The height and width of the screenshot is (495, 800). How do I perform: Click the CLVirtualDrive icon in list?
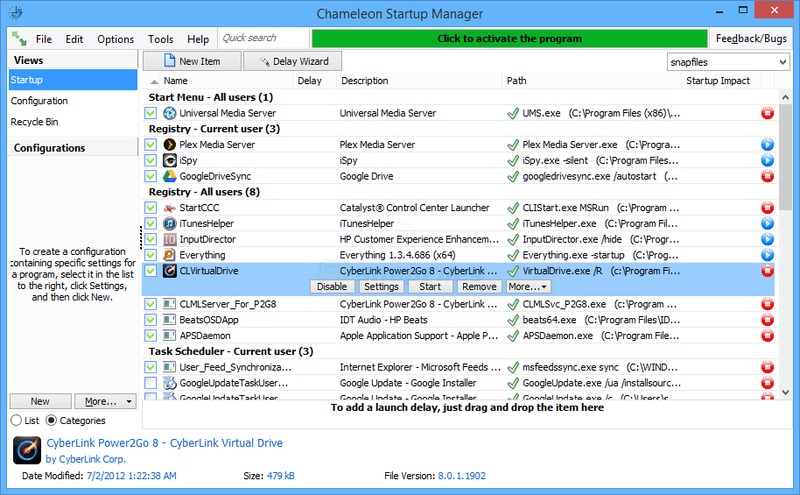tap(169, 271)
